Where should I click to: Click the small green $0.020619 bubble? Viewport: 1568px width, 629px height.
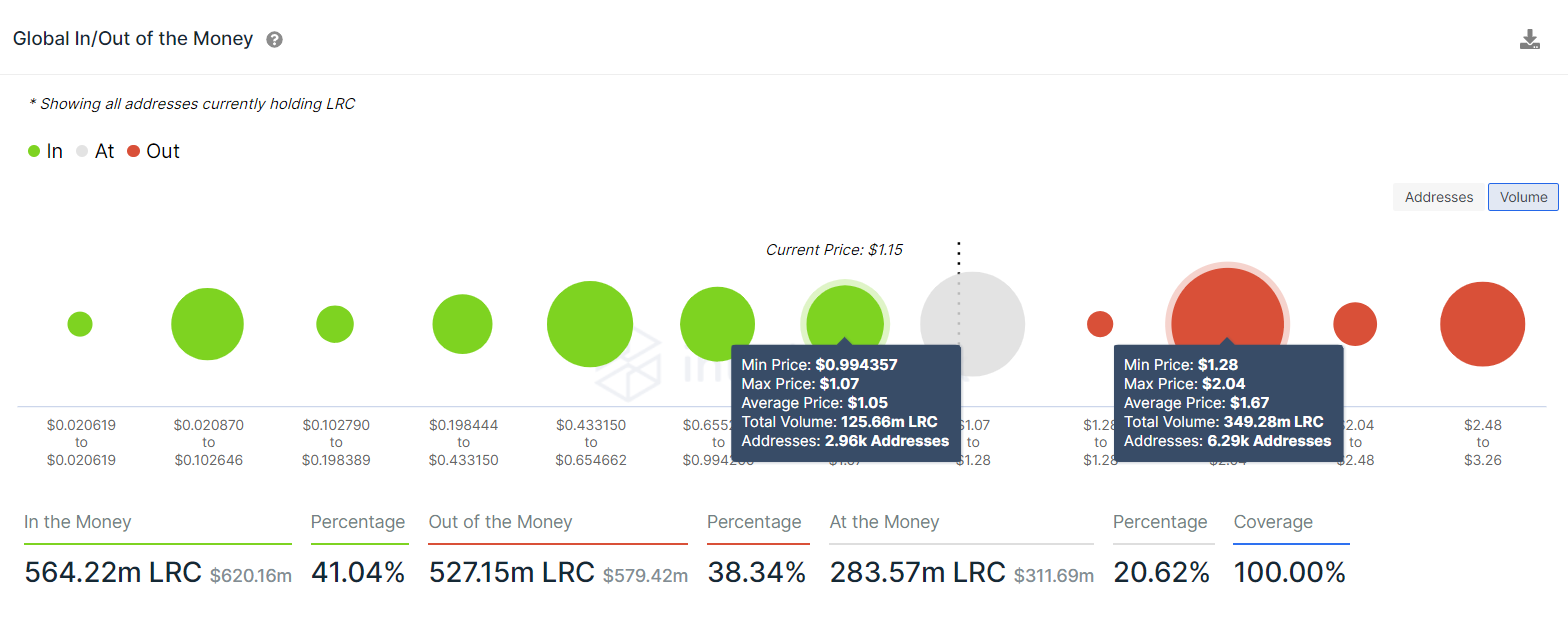pyautogui.click(x=80, y=324)
